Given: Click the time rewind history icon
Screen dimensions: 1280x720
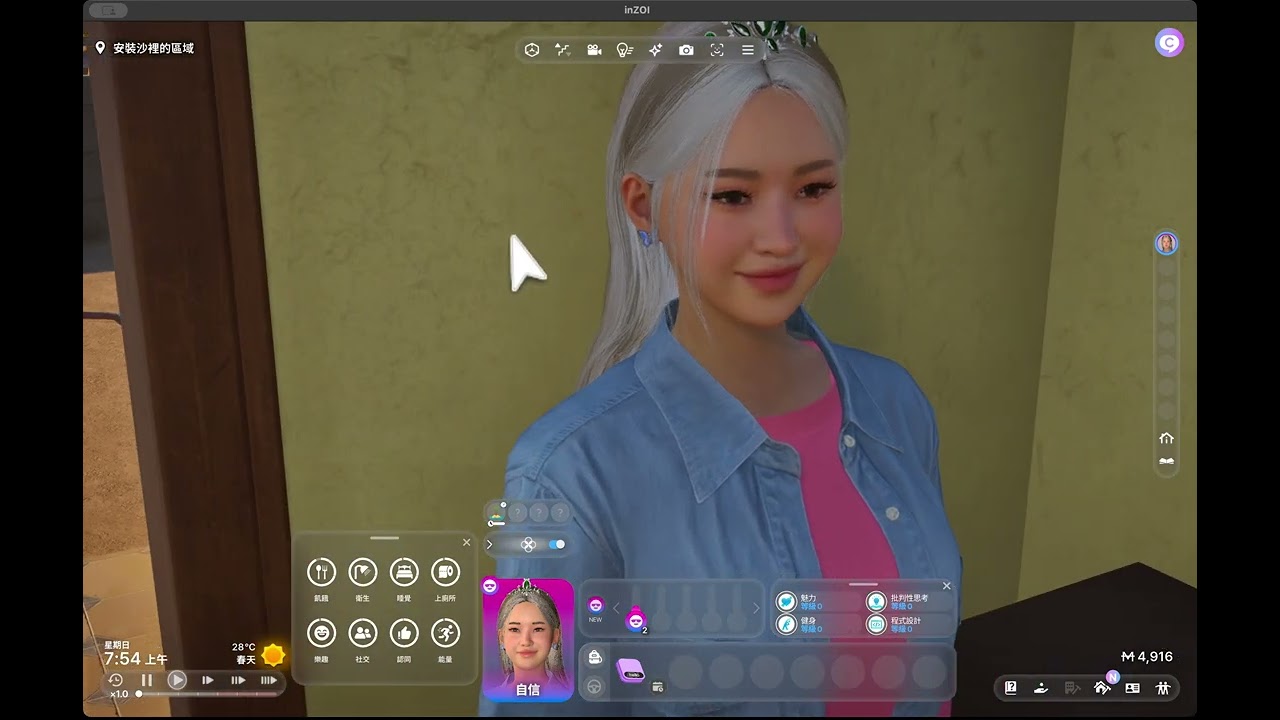Looking at the screenshot, I should 115,680.
